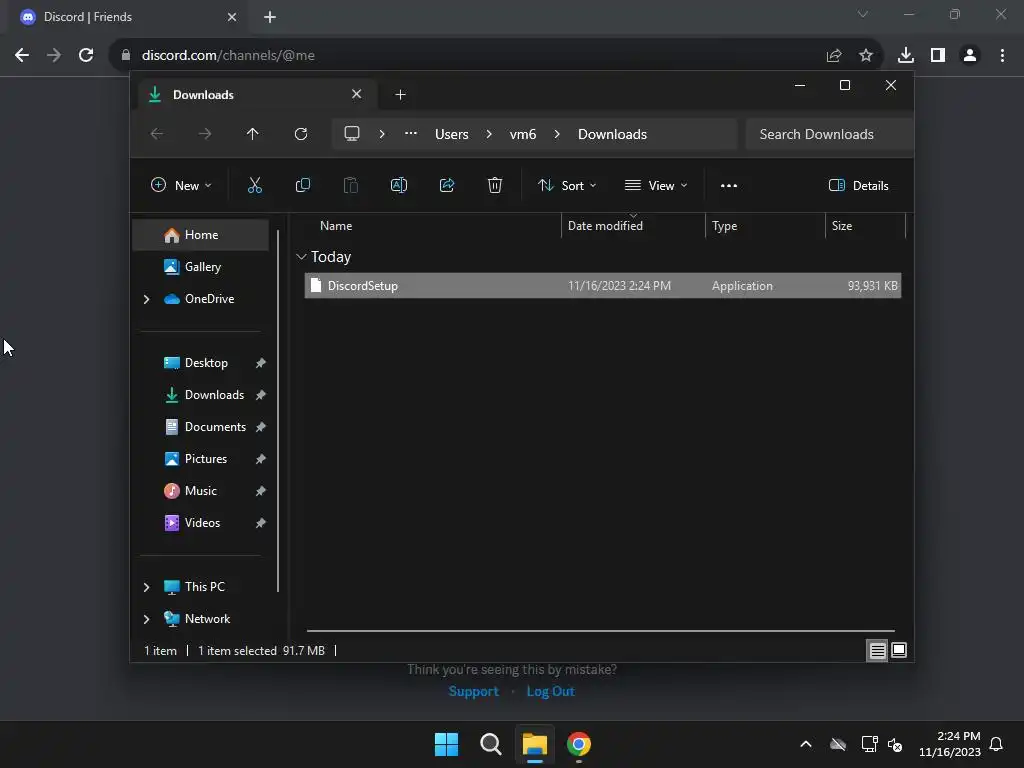Sort by Date modified column header
1024x768 pixels.
[x=605, y=226]
